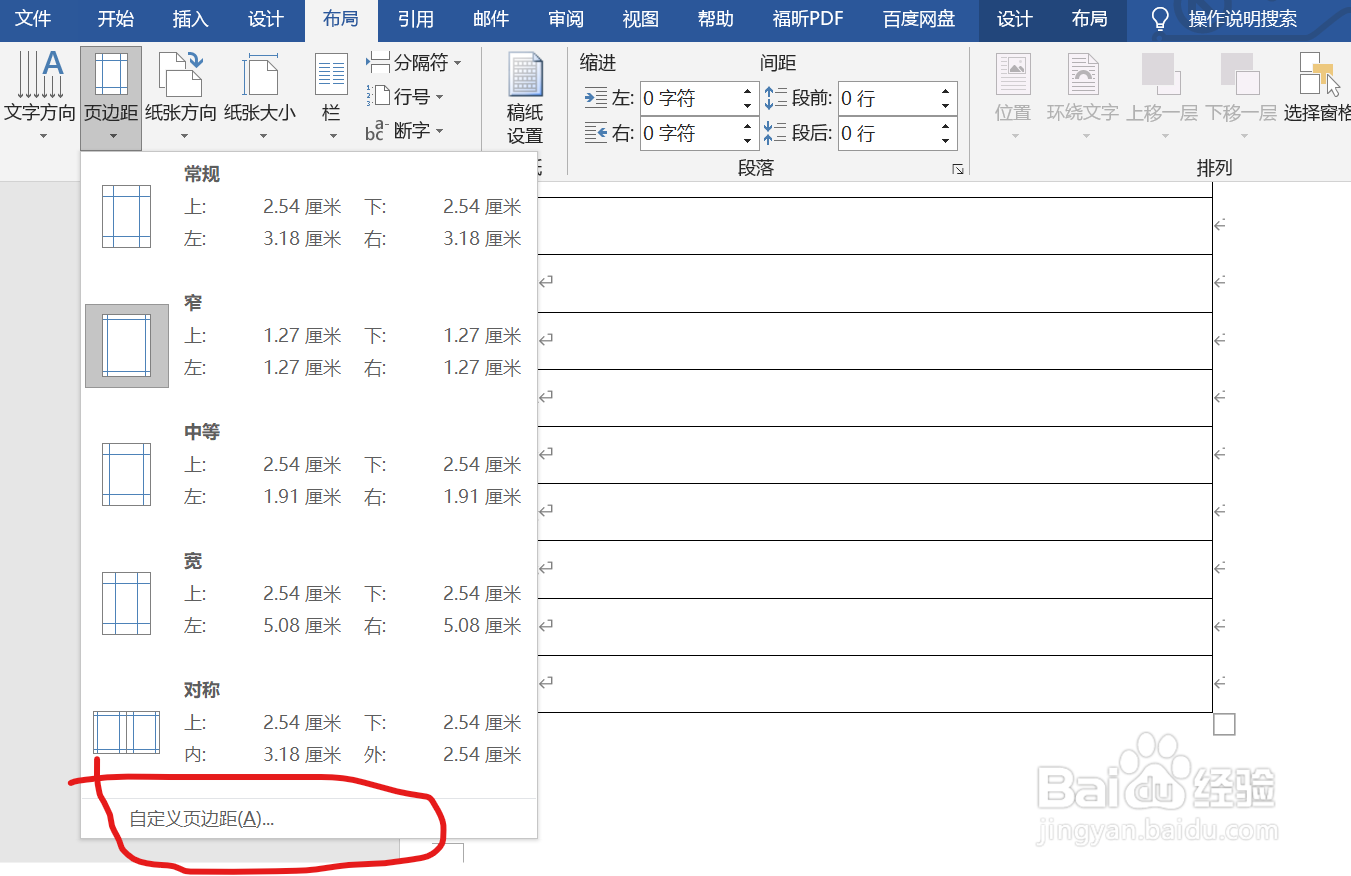Image resolution: width=1351 pixels, height=876 pixels.
Task: Open the 选择窗格 selection pane
Action: 1317,88
